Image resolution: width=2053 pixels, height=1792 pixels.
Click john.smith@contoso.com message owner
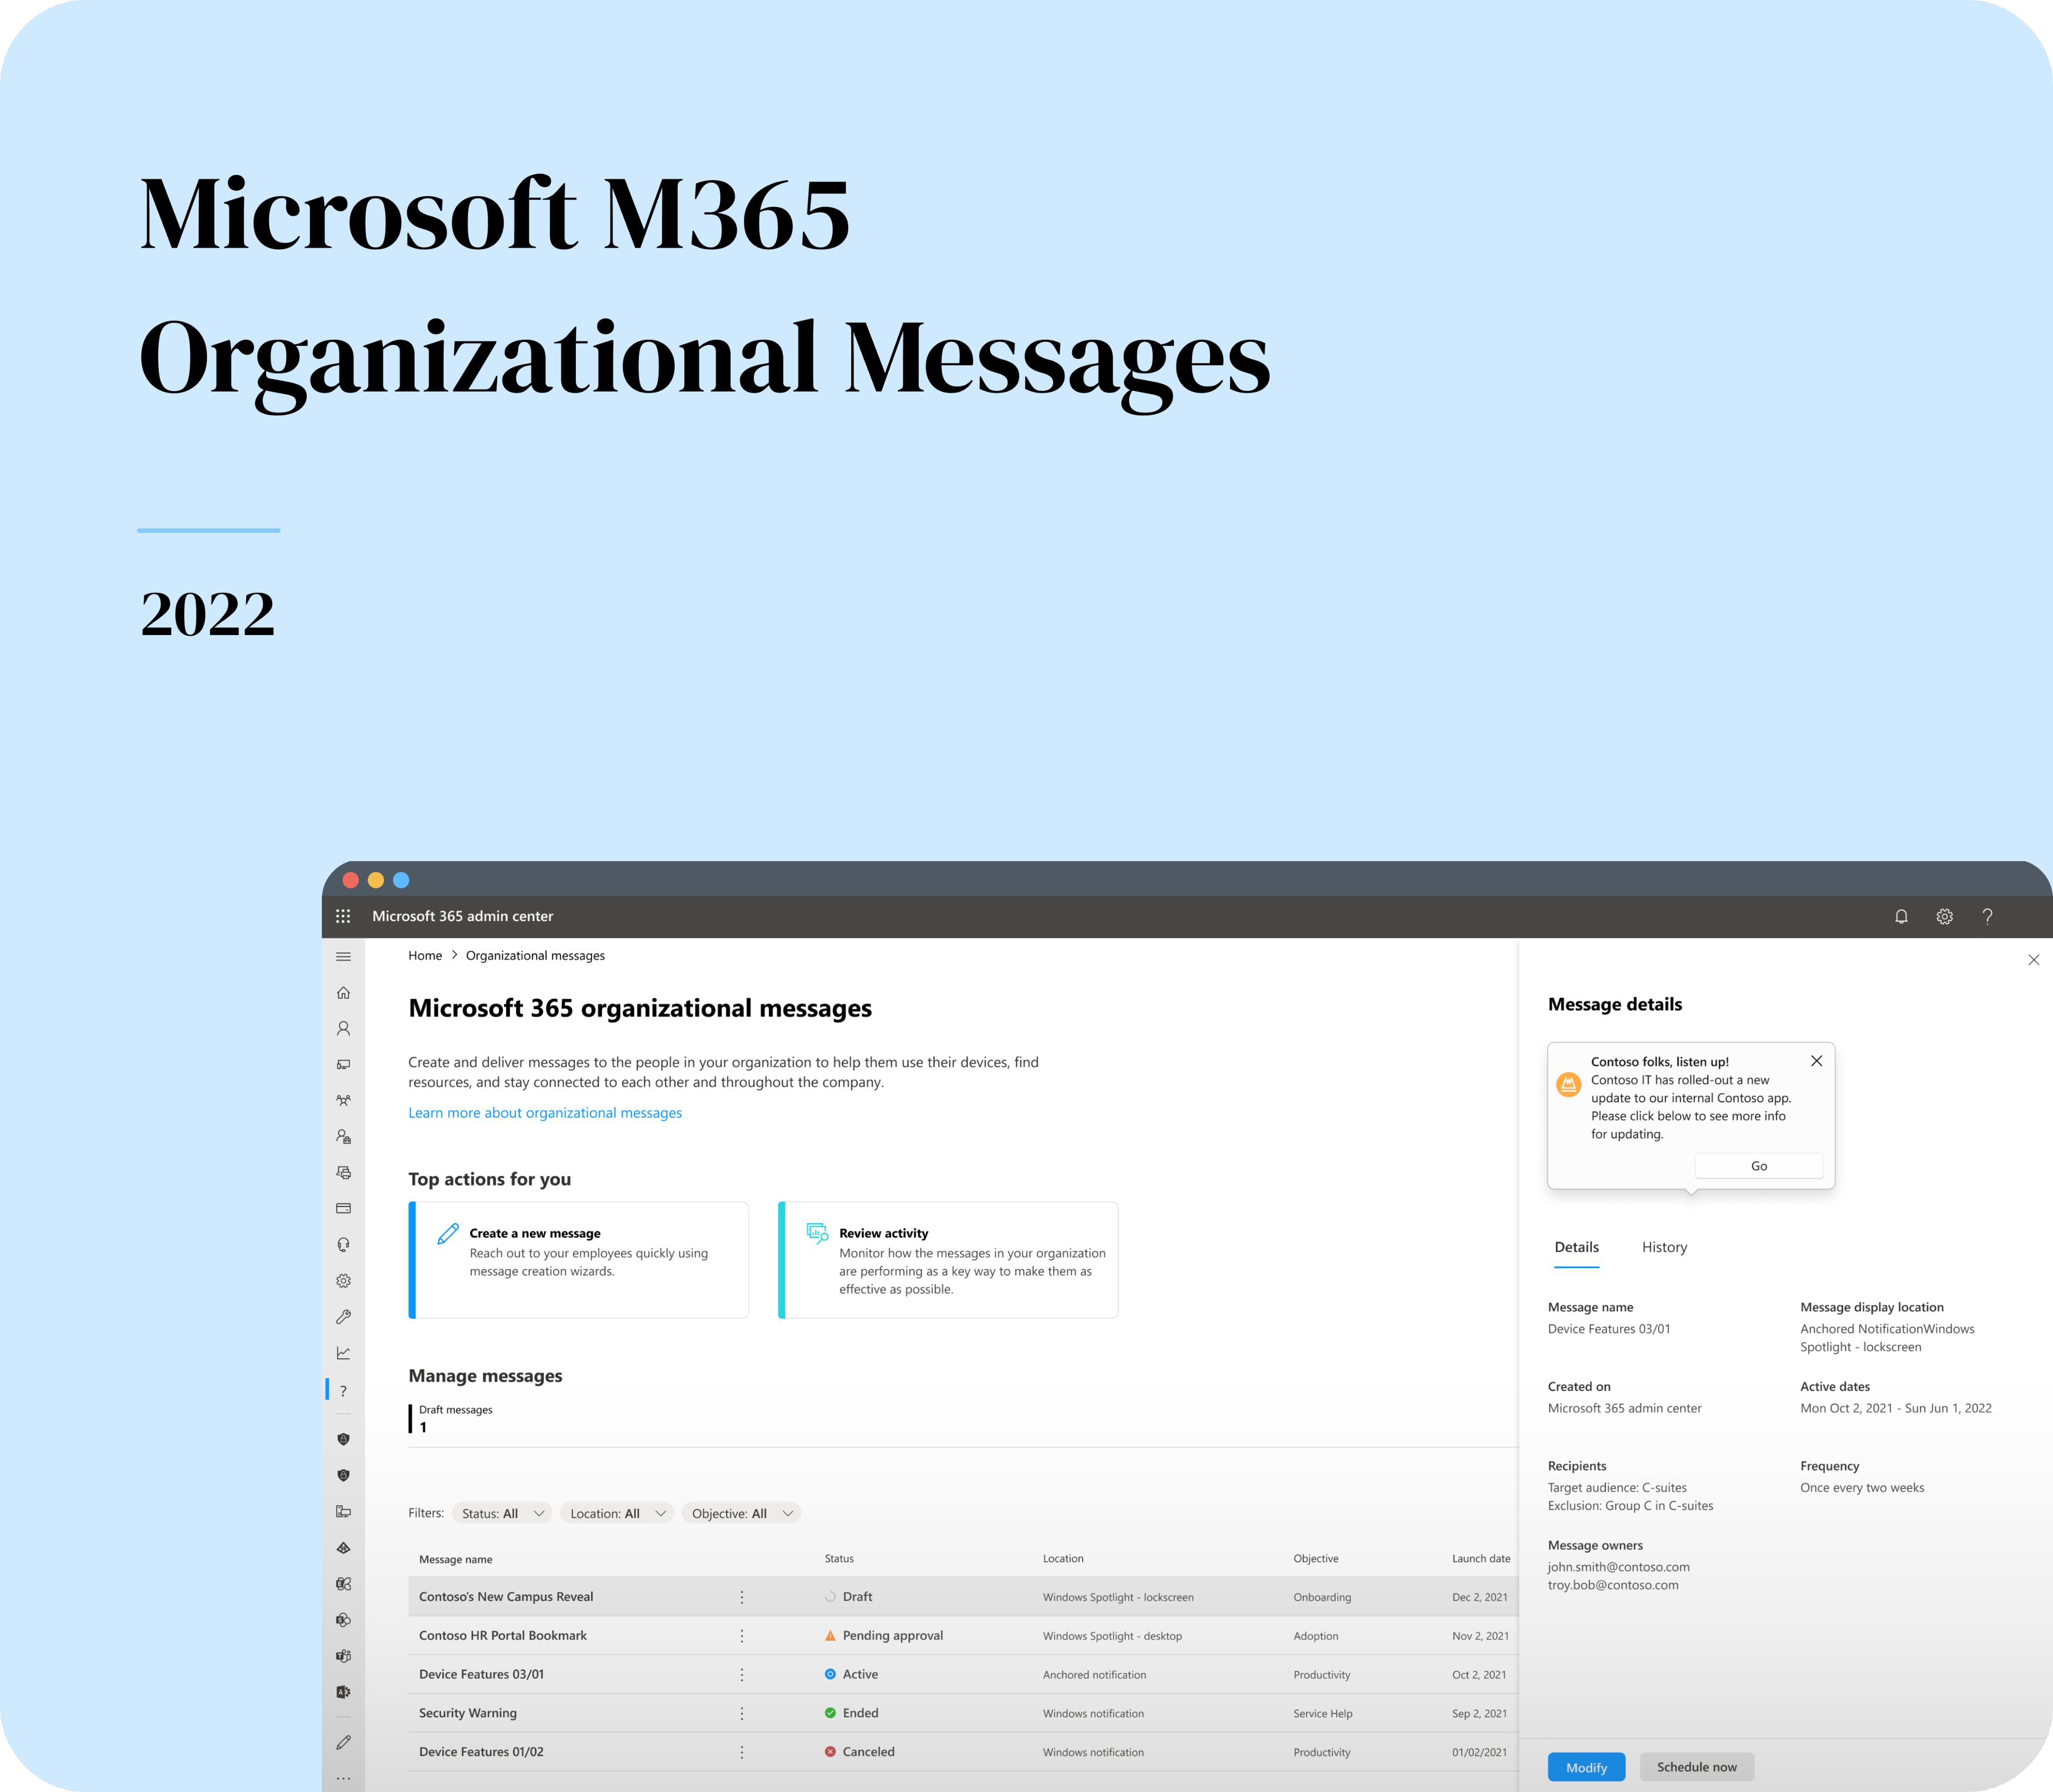[x=1618, y=1567]
